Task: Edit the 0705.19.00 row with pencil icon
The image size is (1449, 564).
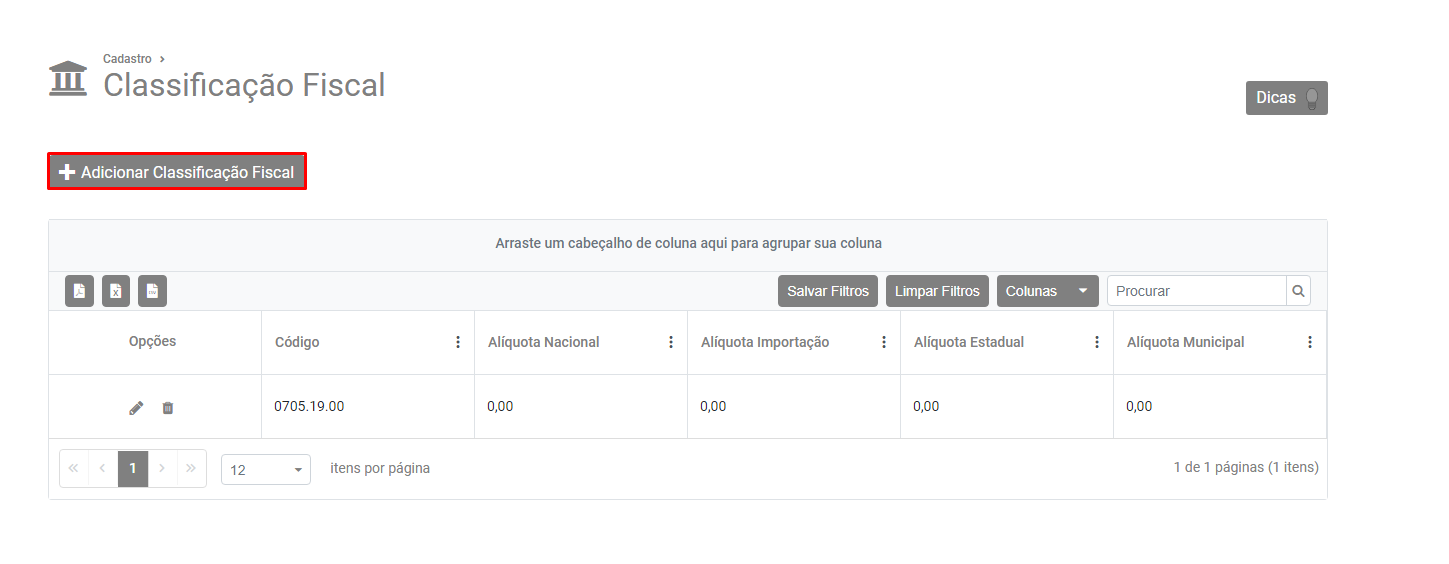Action: tap(136, 408)
